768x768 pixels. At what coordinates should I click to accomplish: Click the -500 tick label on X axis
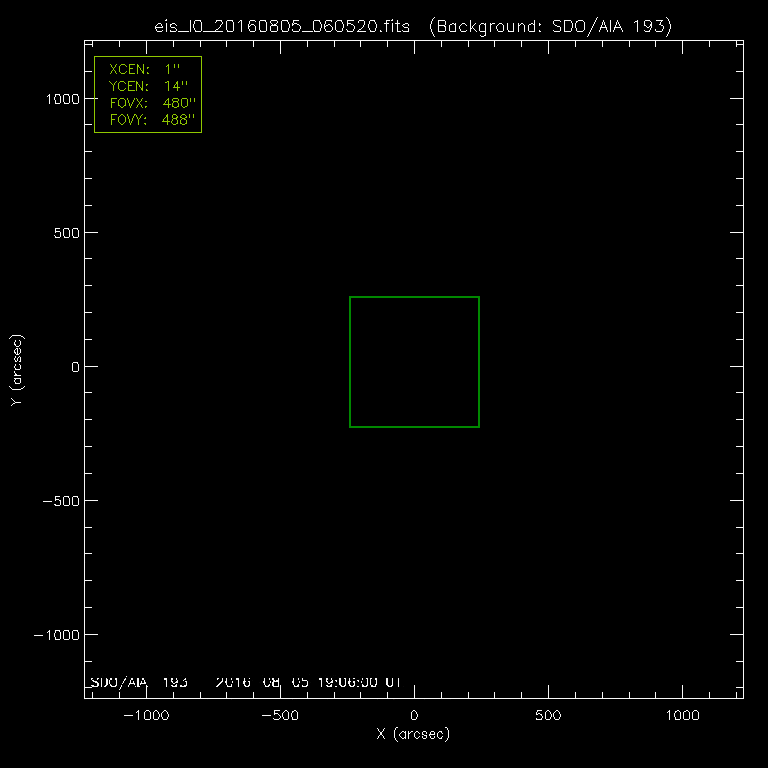click(x=279, y=716)
